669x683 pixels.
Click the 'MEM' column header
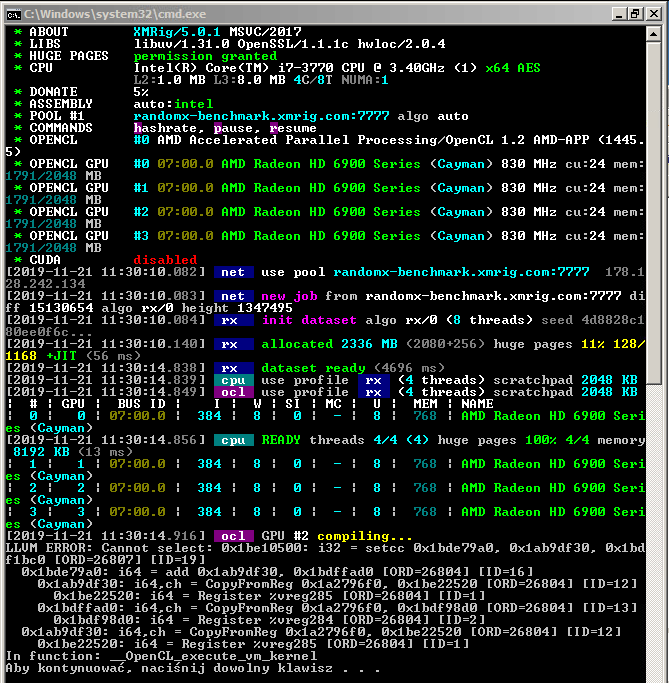click(x=425, y=404)
